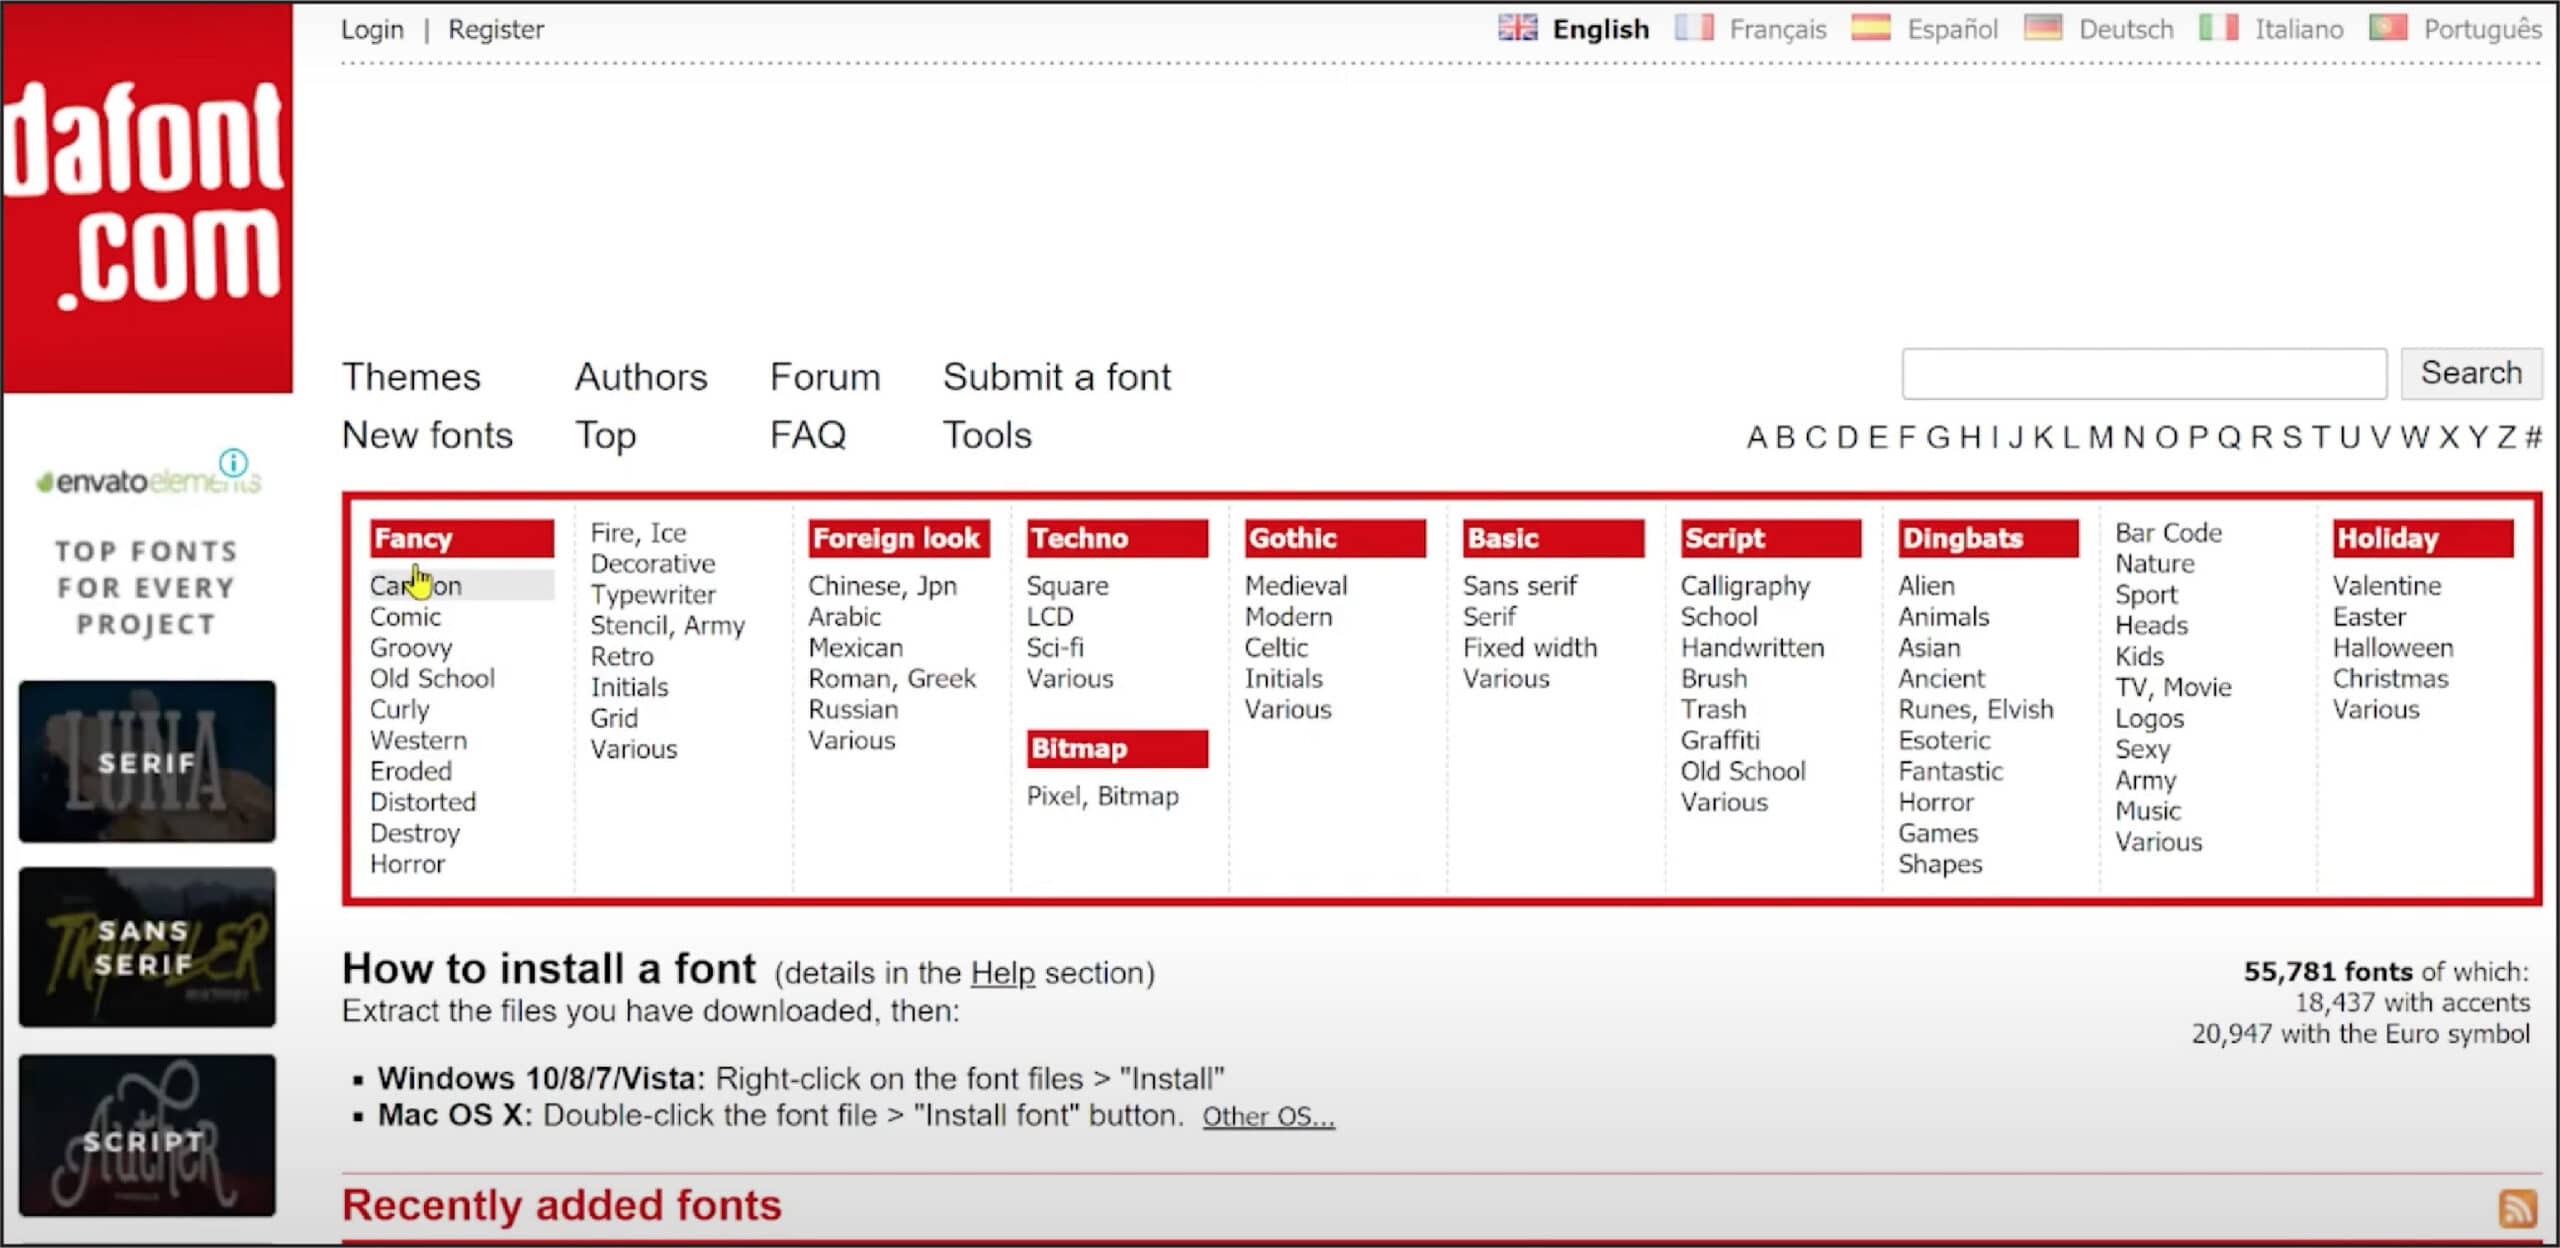Viewport: 2560px width, 1248px height.
Task: Open the Other OS... link
Action: point(1268,1116)
